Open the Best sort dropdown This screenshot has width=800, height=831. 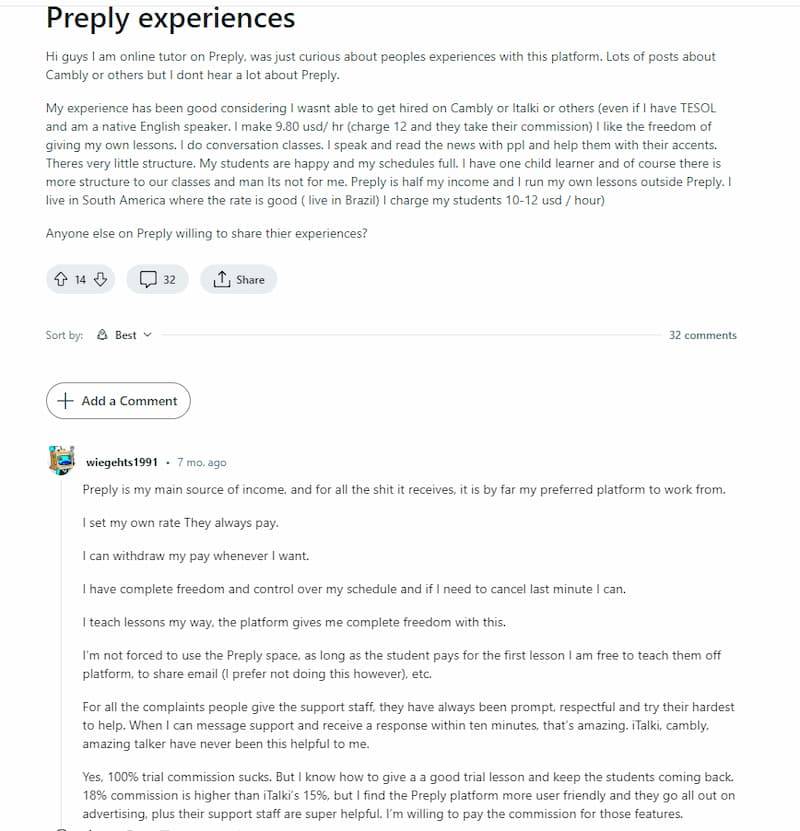(125, 335)
